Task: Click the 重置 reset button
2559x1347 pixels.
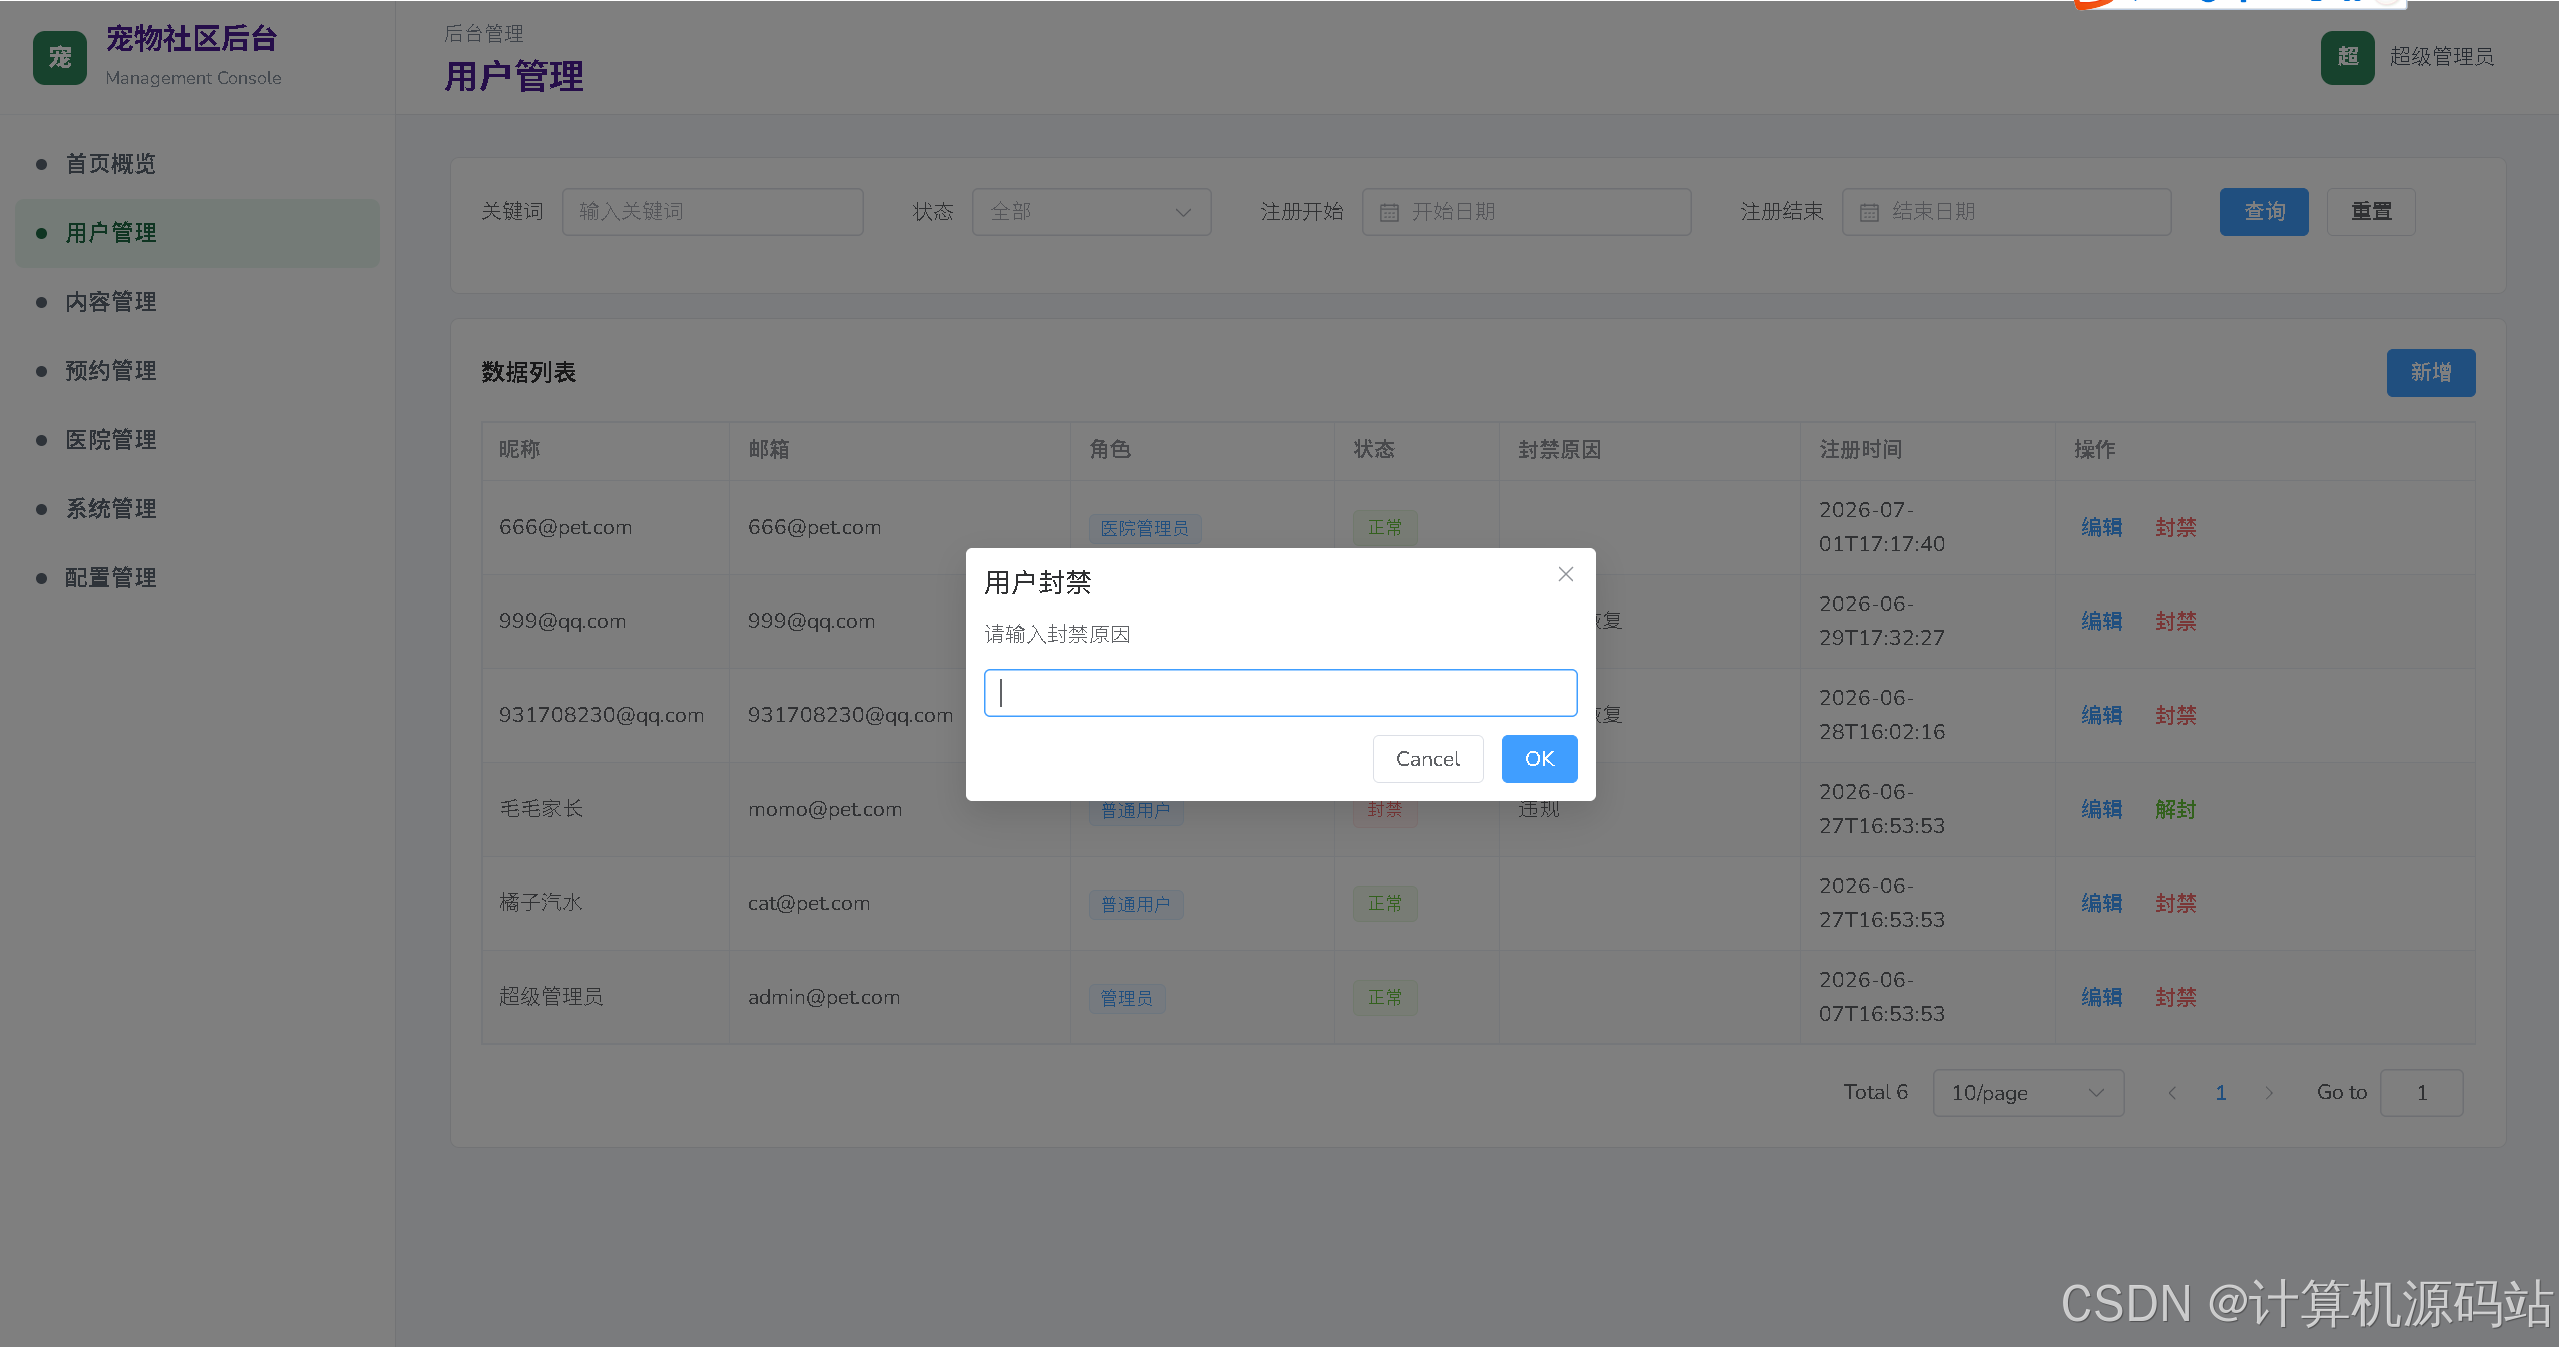Action: pos(2371,212)
